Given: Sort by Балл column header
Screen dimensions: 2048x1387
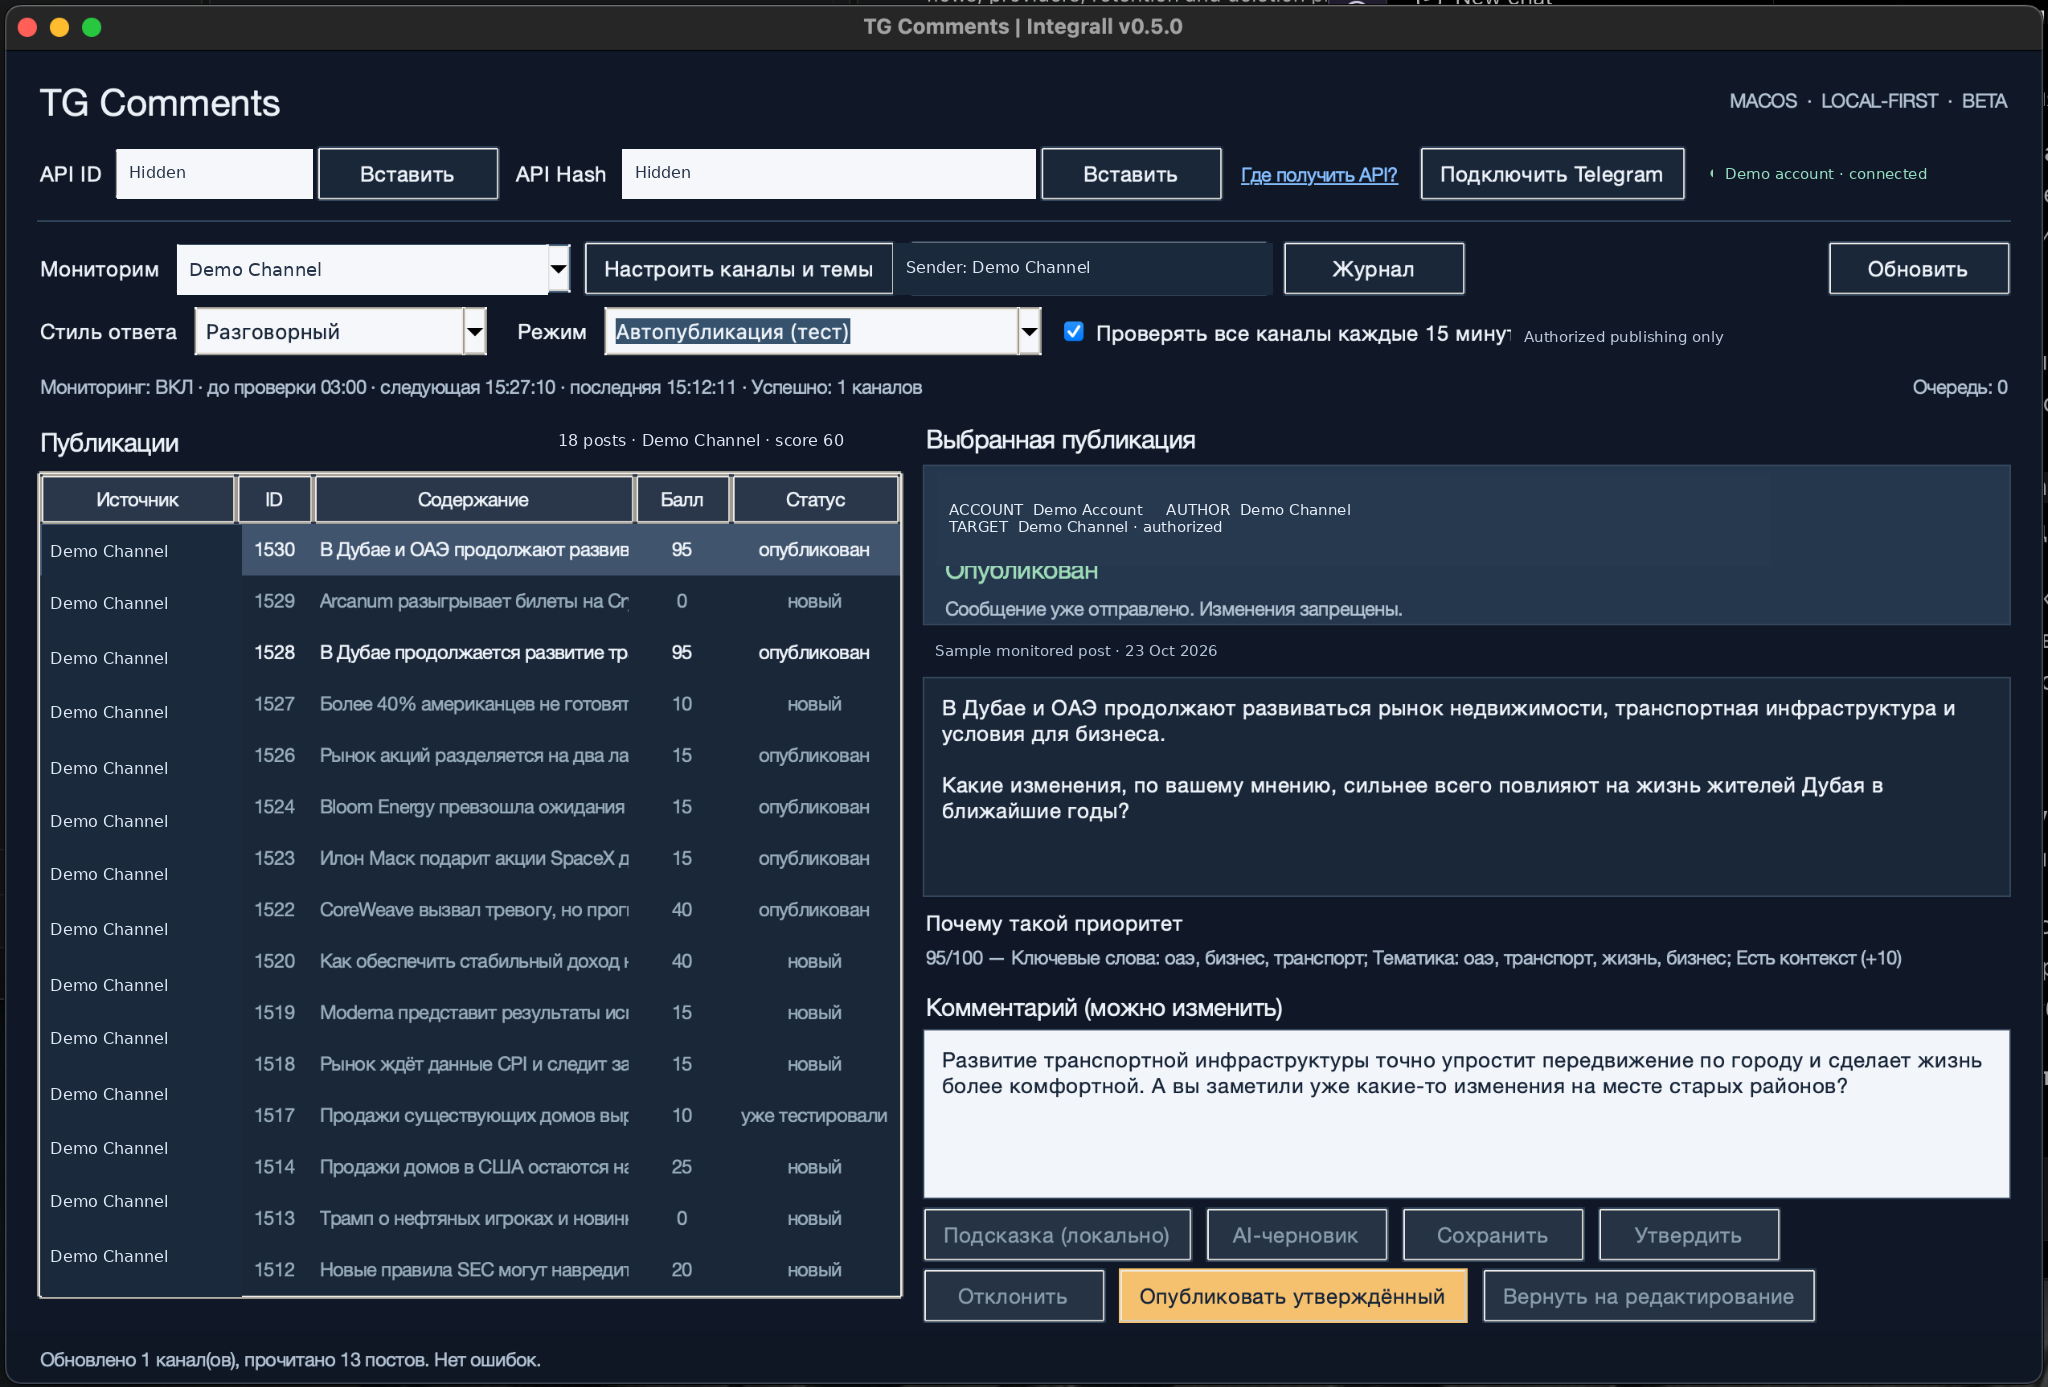Looking at the screenshot, I should [x=682, y=499].
